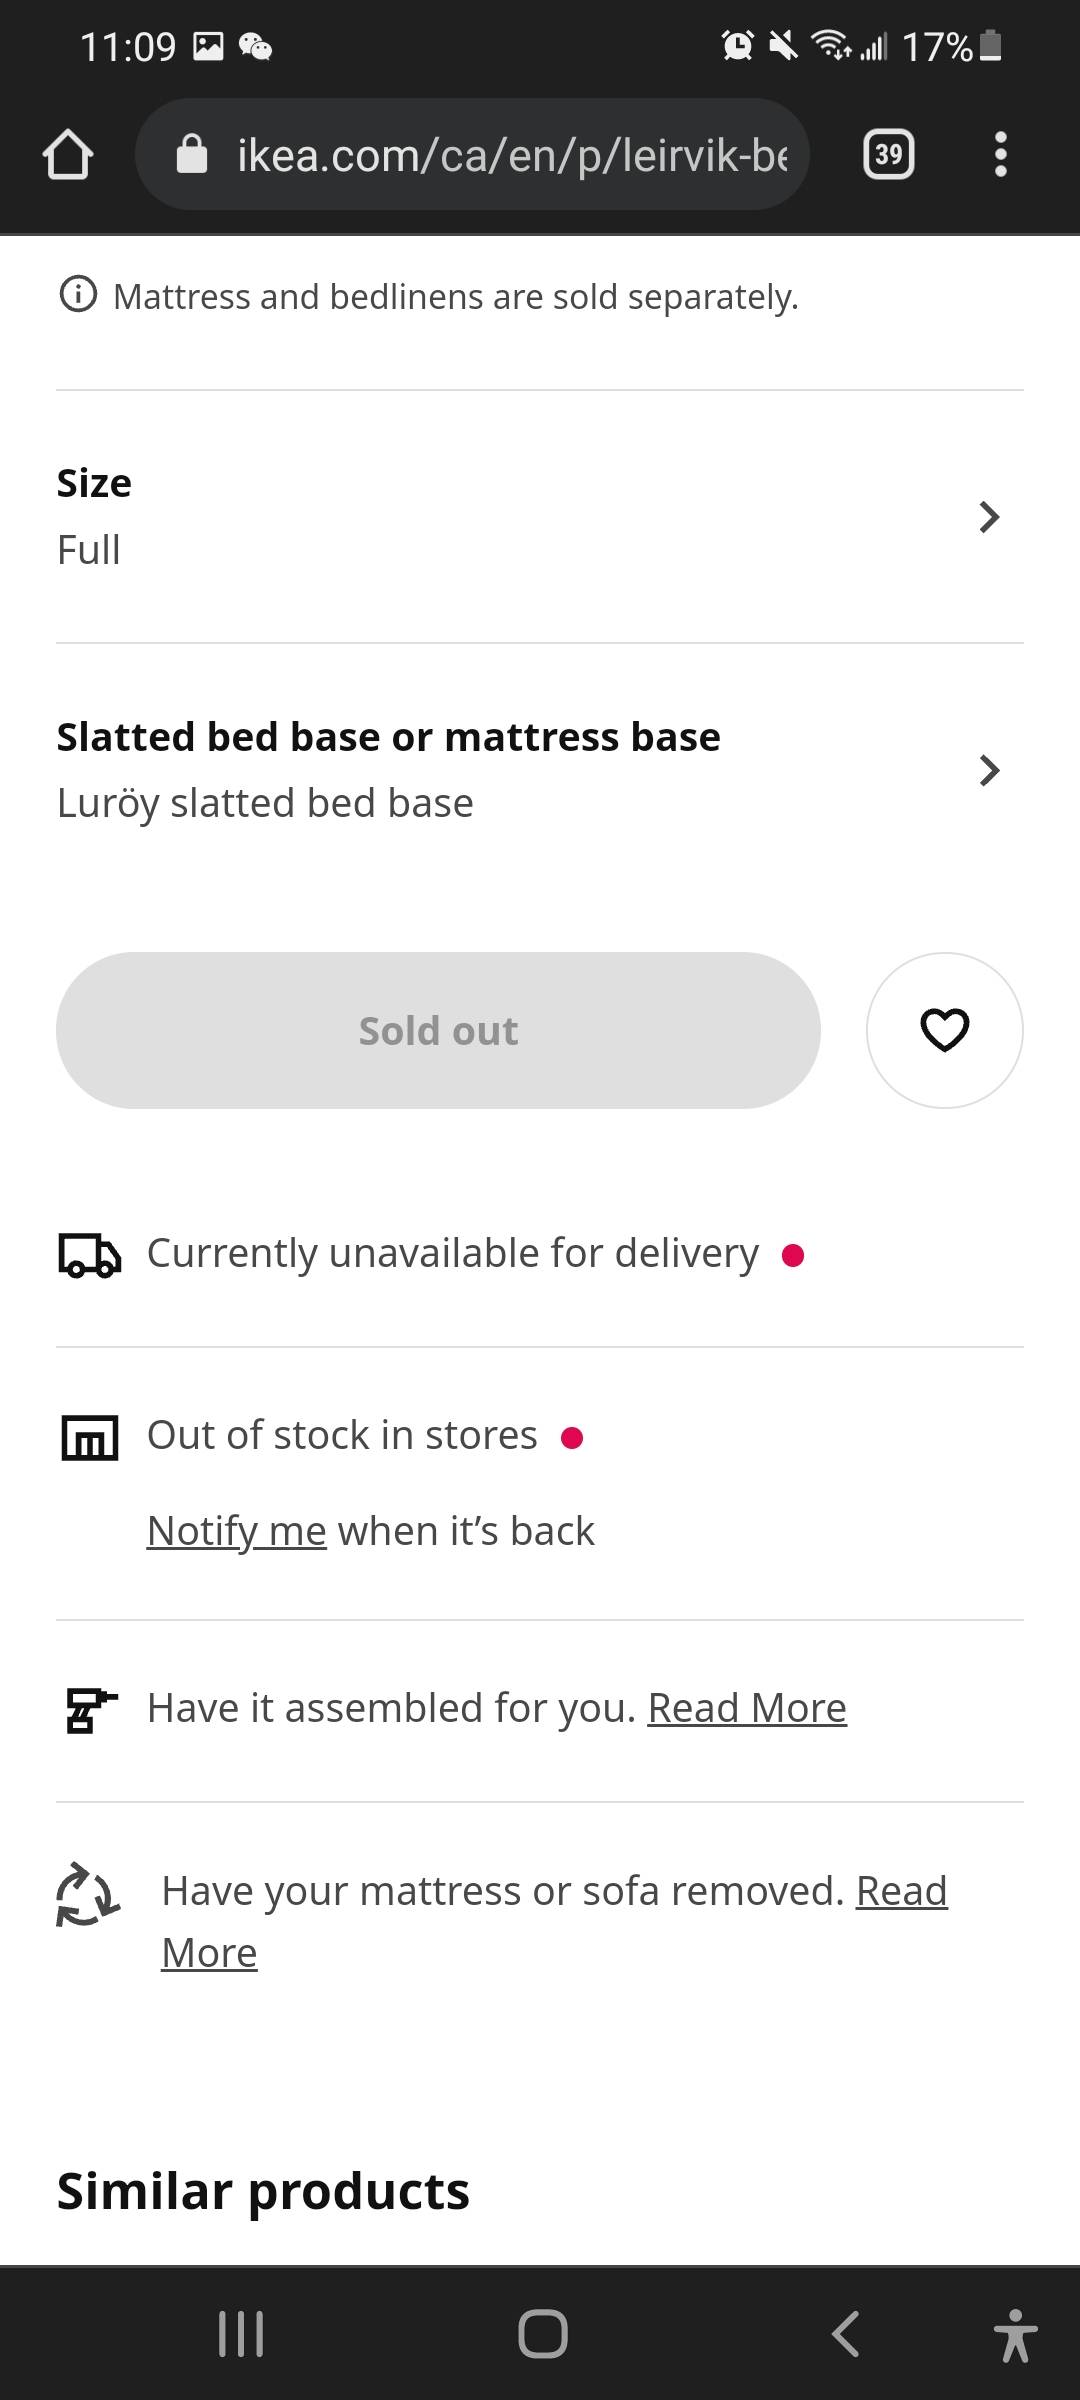
Task: Open the browser three-dot menu
Action: (x=1000, y=155)
